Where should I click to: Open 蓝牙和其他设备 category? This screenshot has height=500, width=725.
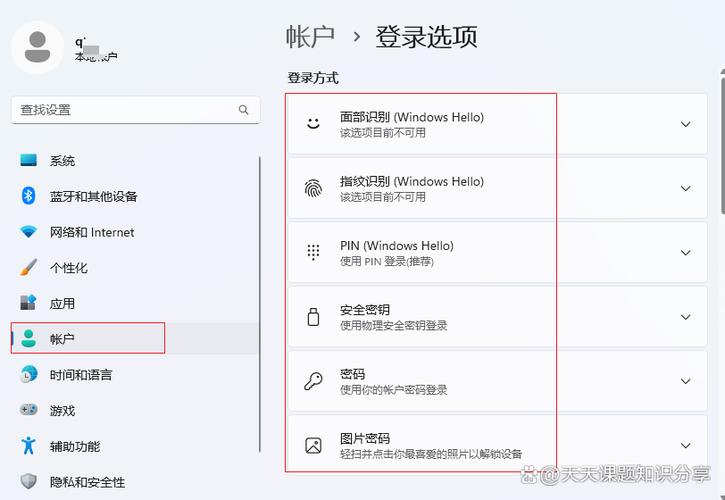tap(135, 196)
